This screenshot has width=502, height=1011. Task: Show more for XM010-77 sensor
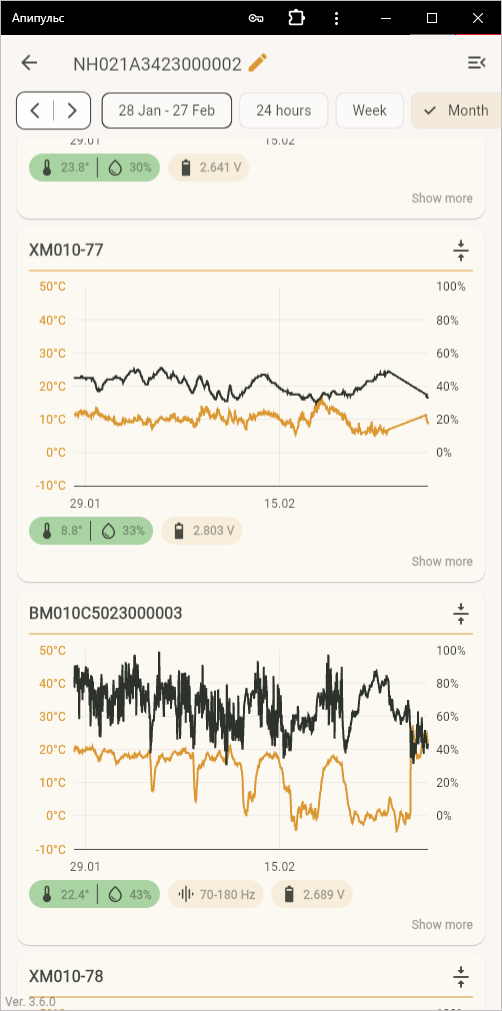pyautogui.click(x=442, y=562)
